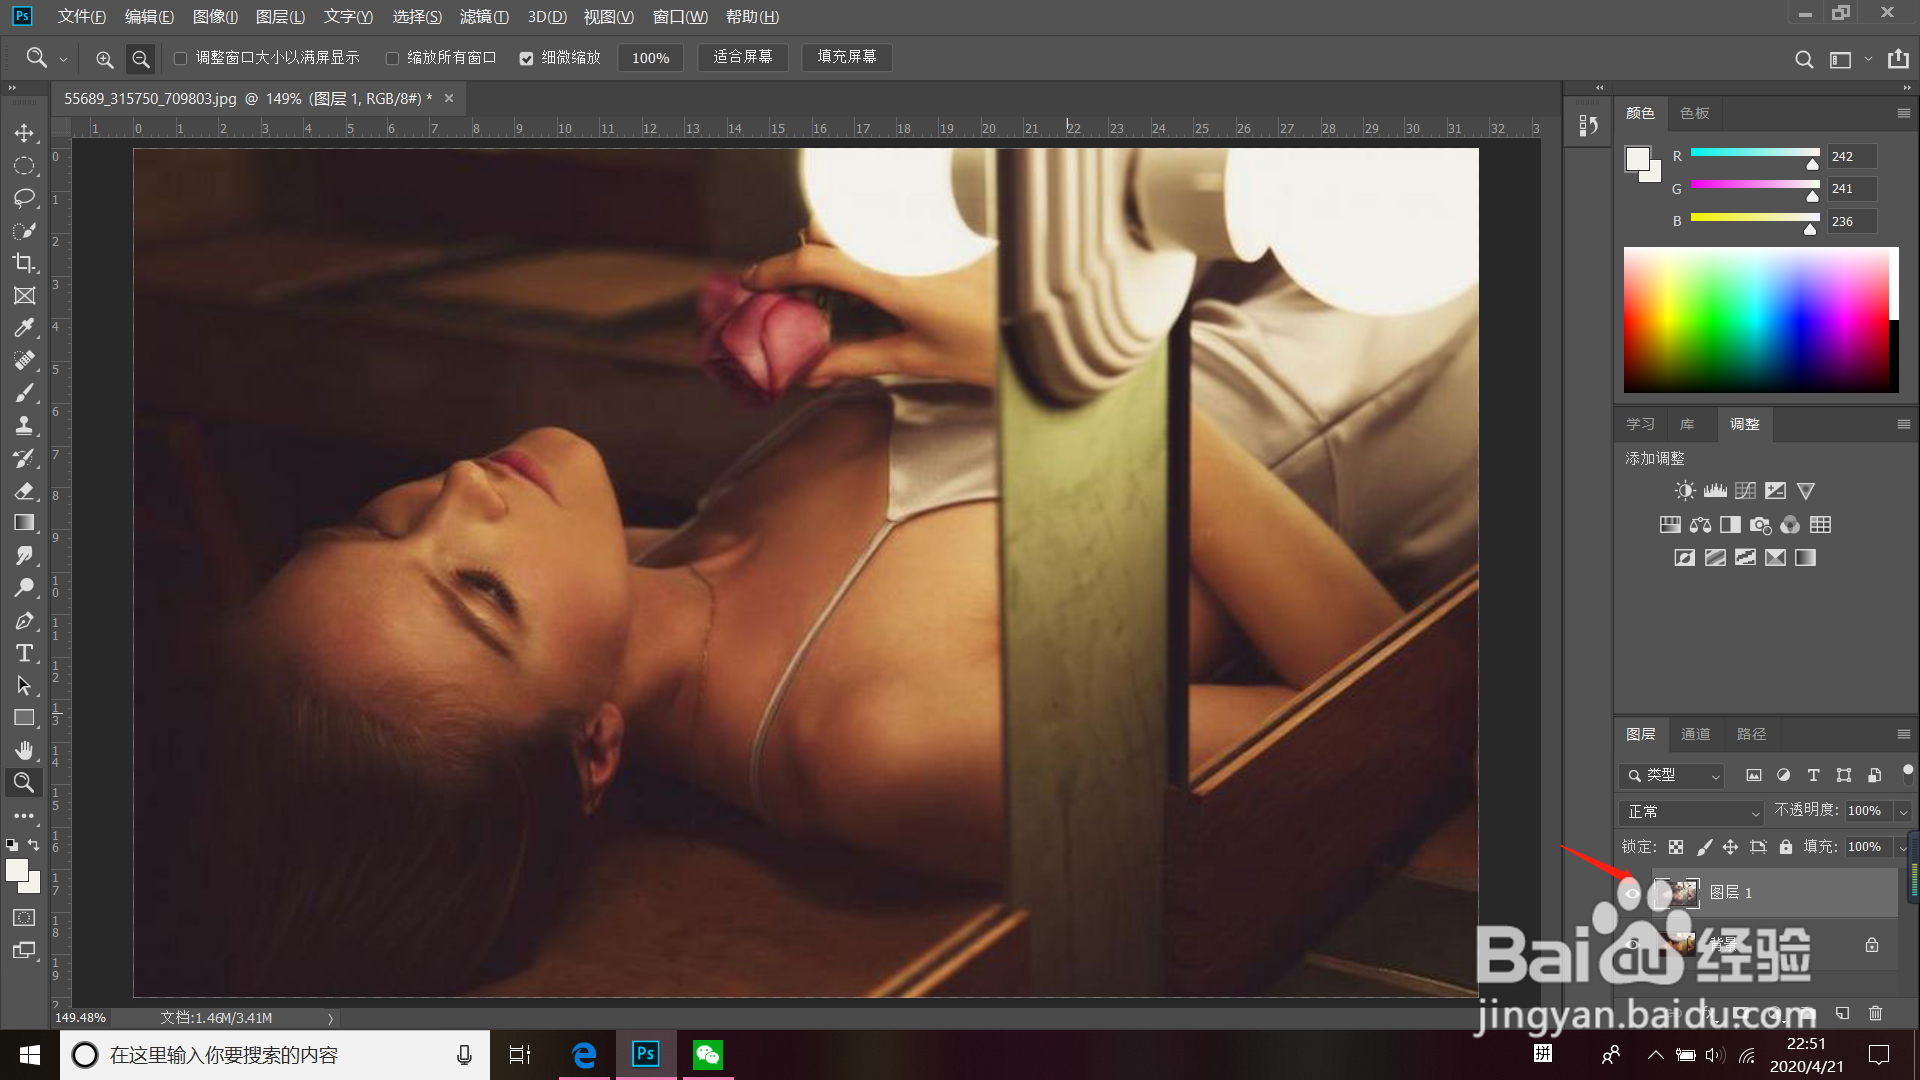Open the layer blend mode dropdown
This screenshot has width=1920, height=1080.
pyautogui.click(x=1692, y=811)
